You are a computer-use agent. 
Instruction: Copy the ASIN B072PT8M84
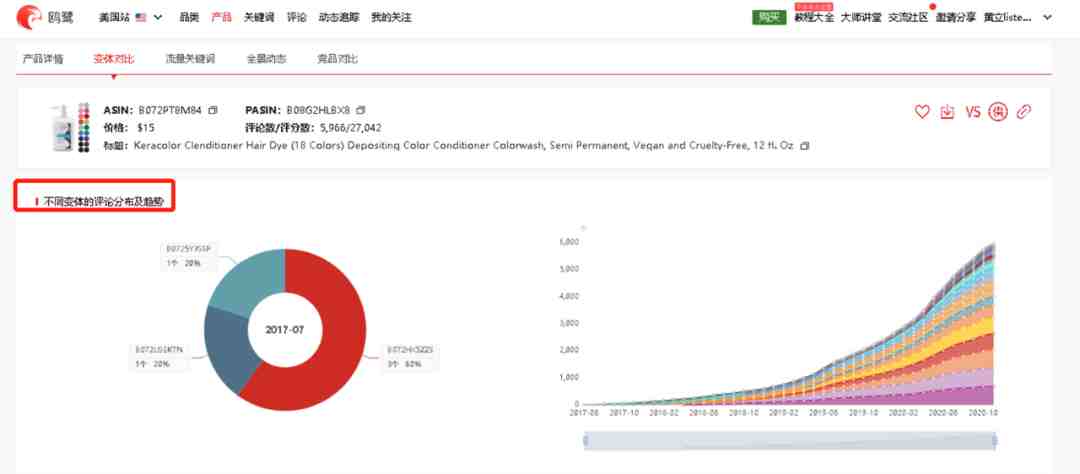tap(213, 110)
